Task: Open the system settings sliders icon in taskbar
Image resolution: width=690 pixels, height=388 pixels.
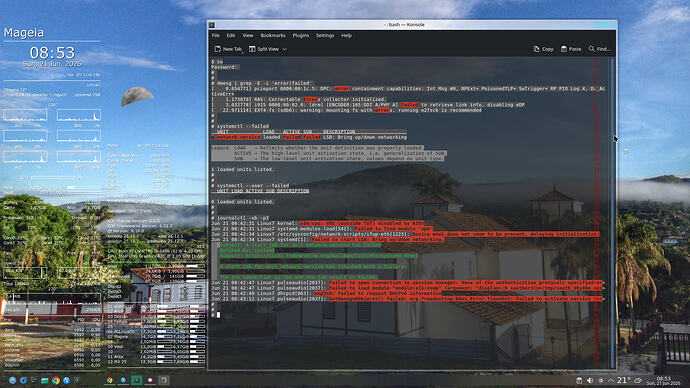Action: point(34,380)
